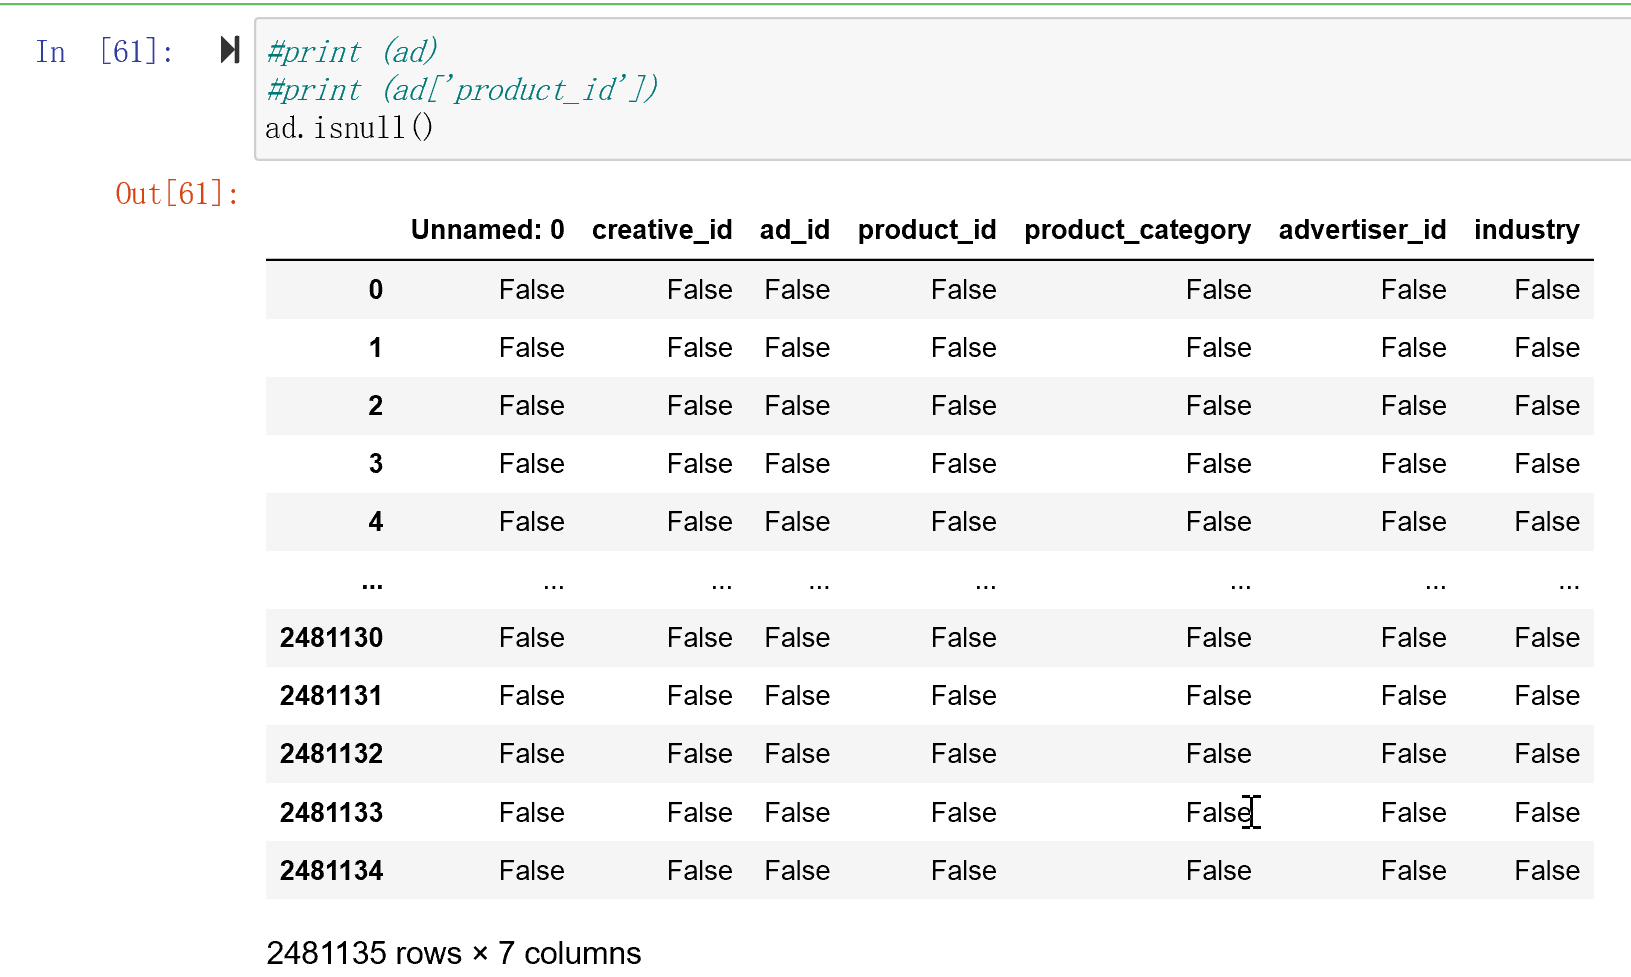Click row index 2481134
Screen dimensions: 1631x977
coord(332,871)
